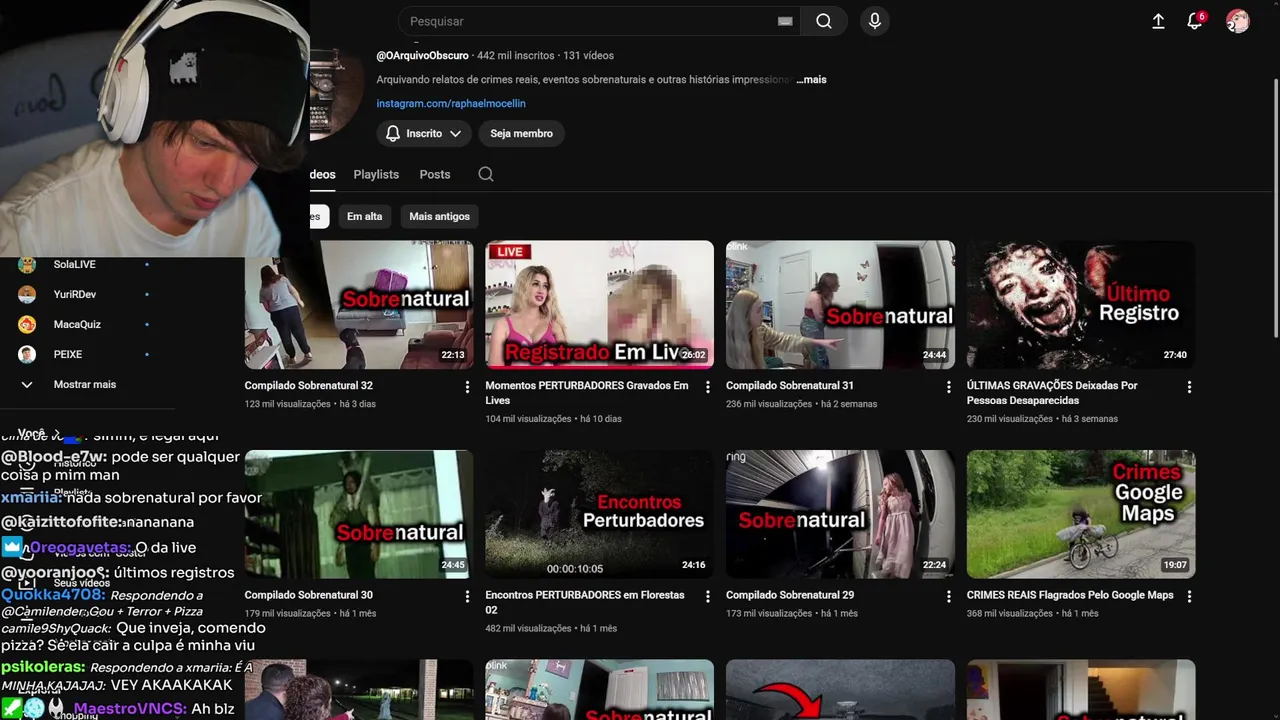The image size is (1280, 720).
Task: Open options for ÚLTIMAS GRAVAÇÕES video
Action: (x=1189, y=387)
